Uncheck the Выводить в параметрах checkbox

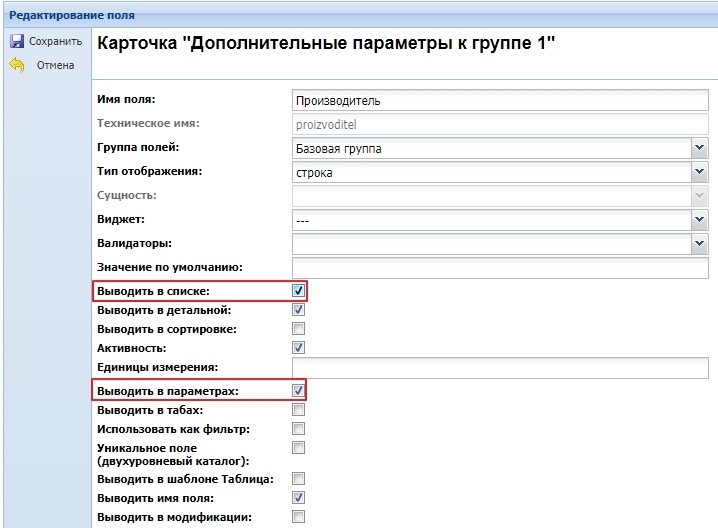298,391
